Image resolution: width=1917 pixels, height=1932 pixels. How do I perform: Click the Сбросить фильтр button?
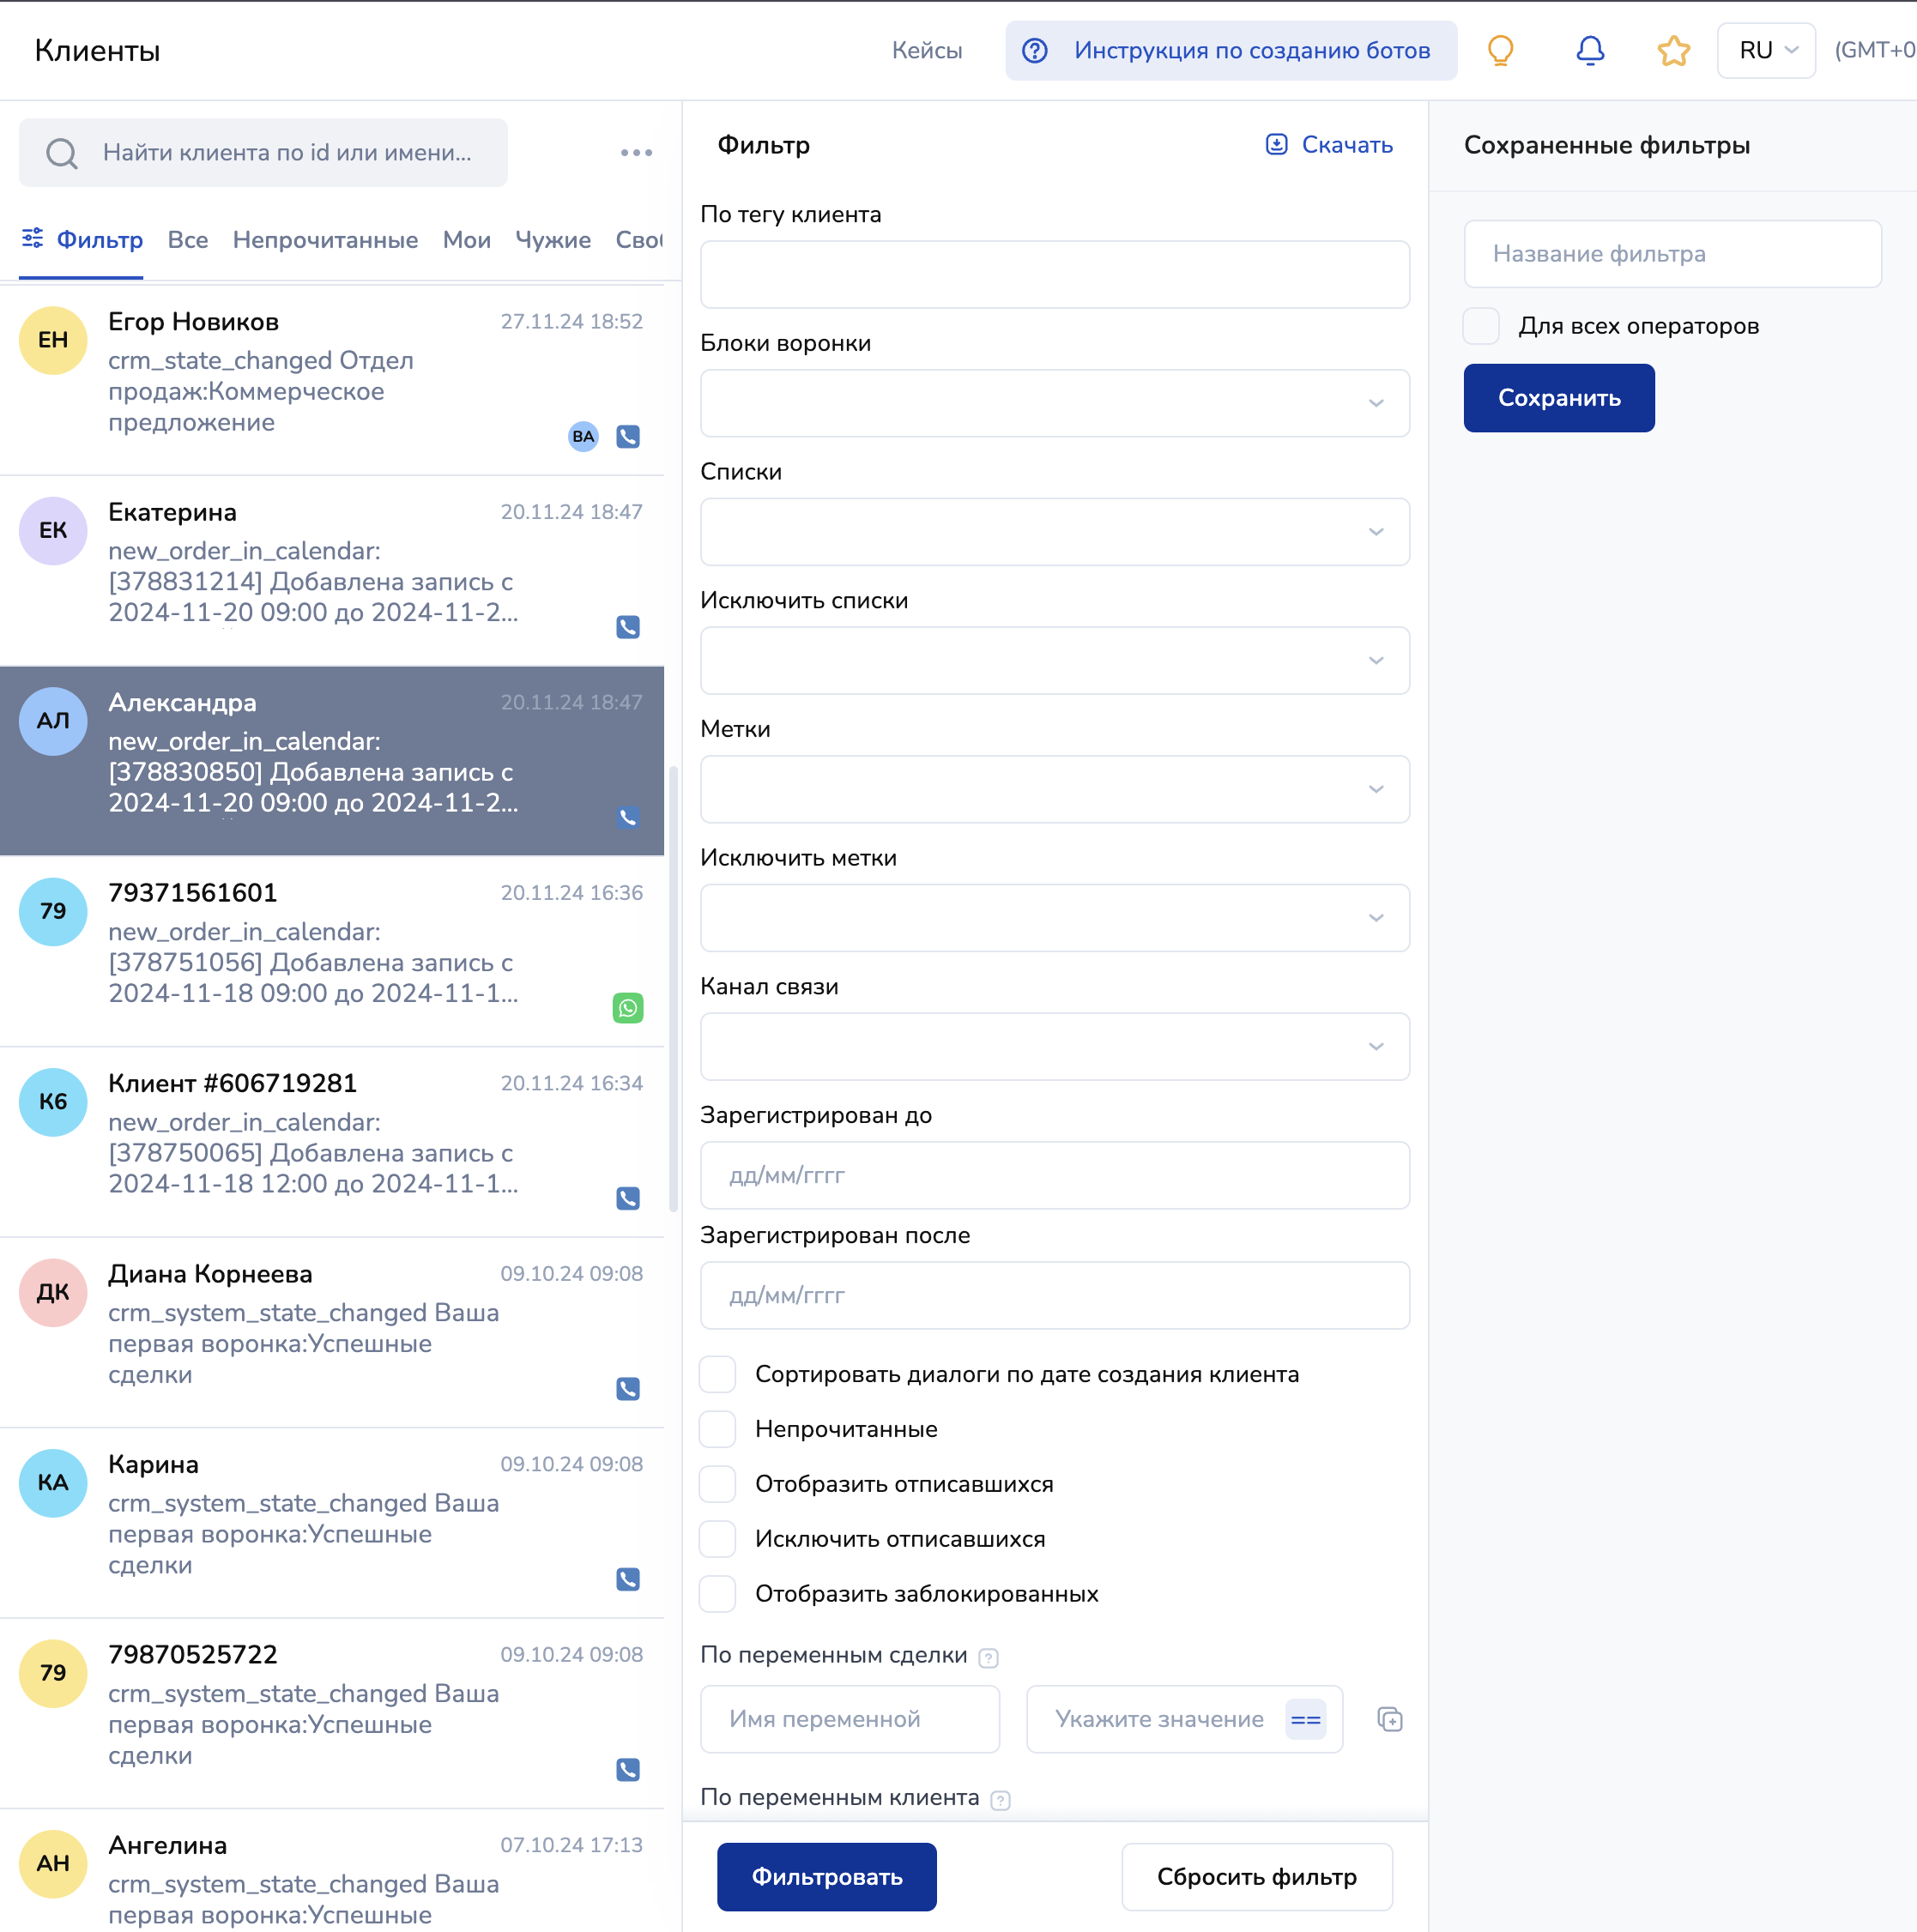[1257, 1877]
